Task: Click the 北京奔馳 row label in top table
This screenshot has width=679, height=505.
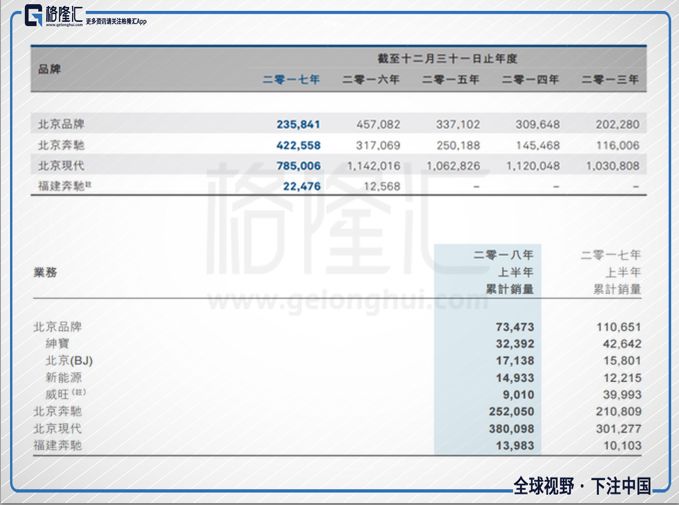Action: 61,145
